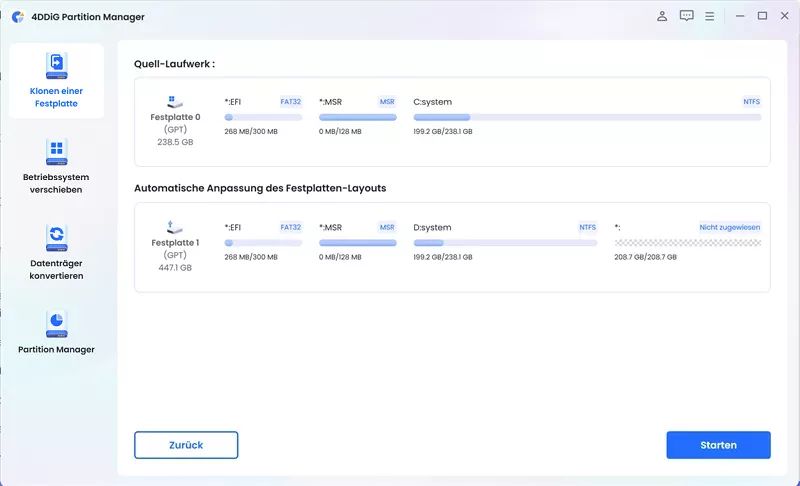
Task: Click the D:system partition usage bar
Action: [505, 243]
